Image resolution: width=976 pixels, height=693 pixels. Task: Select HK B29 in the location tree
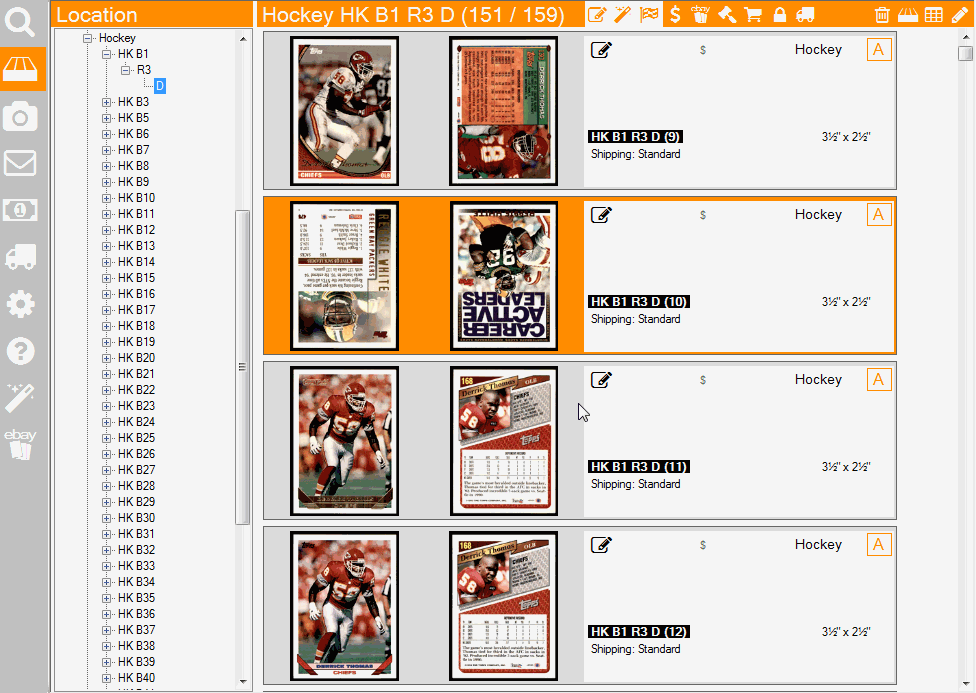click(x=136, y=502)
